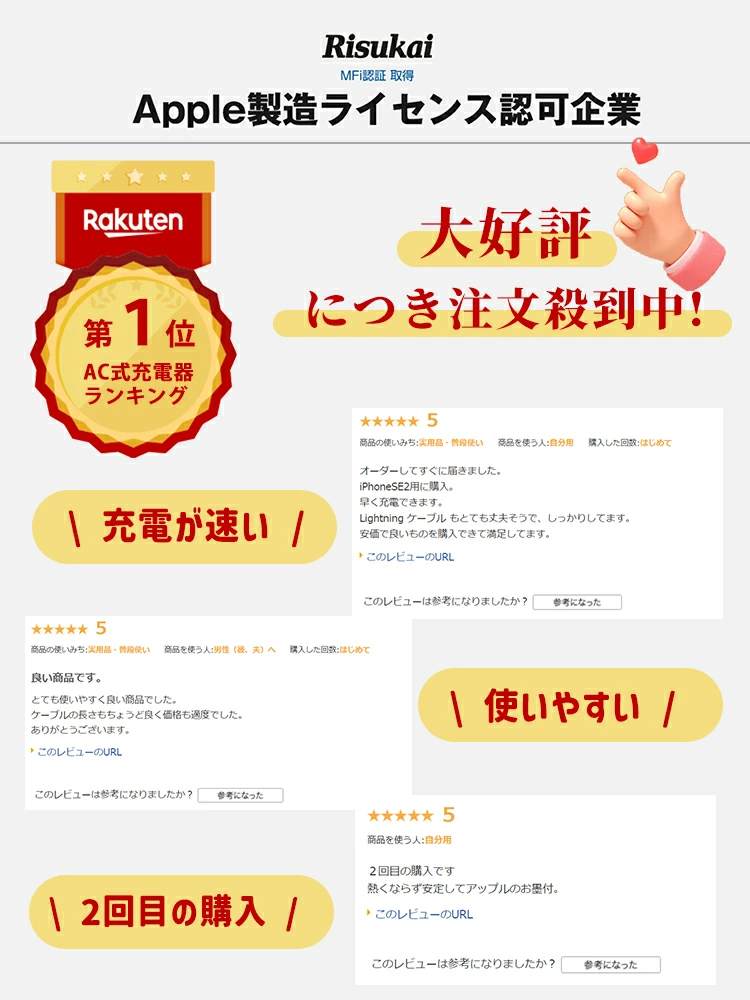750x1000 pixels.
Task: Click the Rakuten first place ranking medal
Action: point(133,308)
